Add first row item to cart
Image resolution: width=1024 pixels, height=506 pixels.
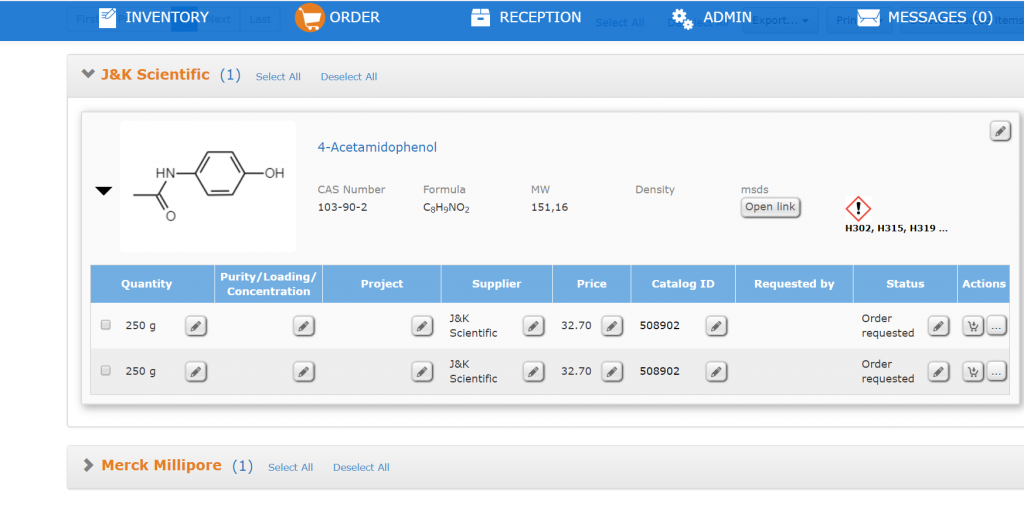coord(971,325)
